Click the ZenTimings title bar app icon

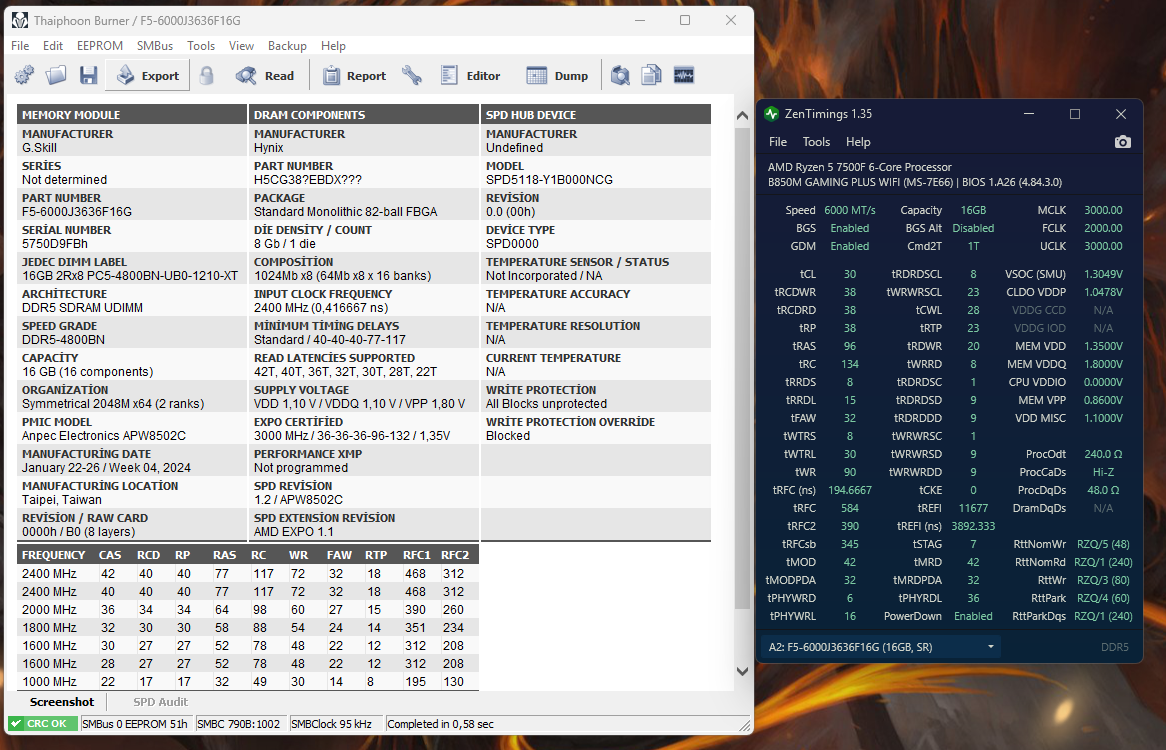tap(771, 114)
